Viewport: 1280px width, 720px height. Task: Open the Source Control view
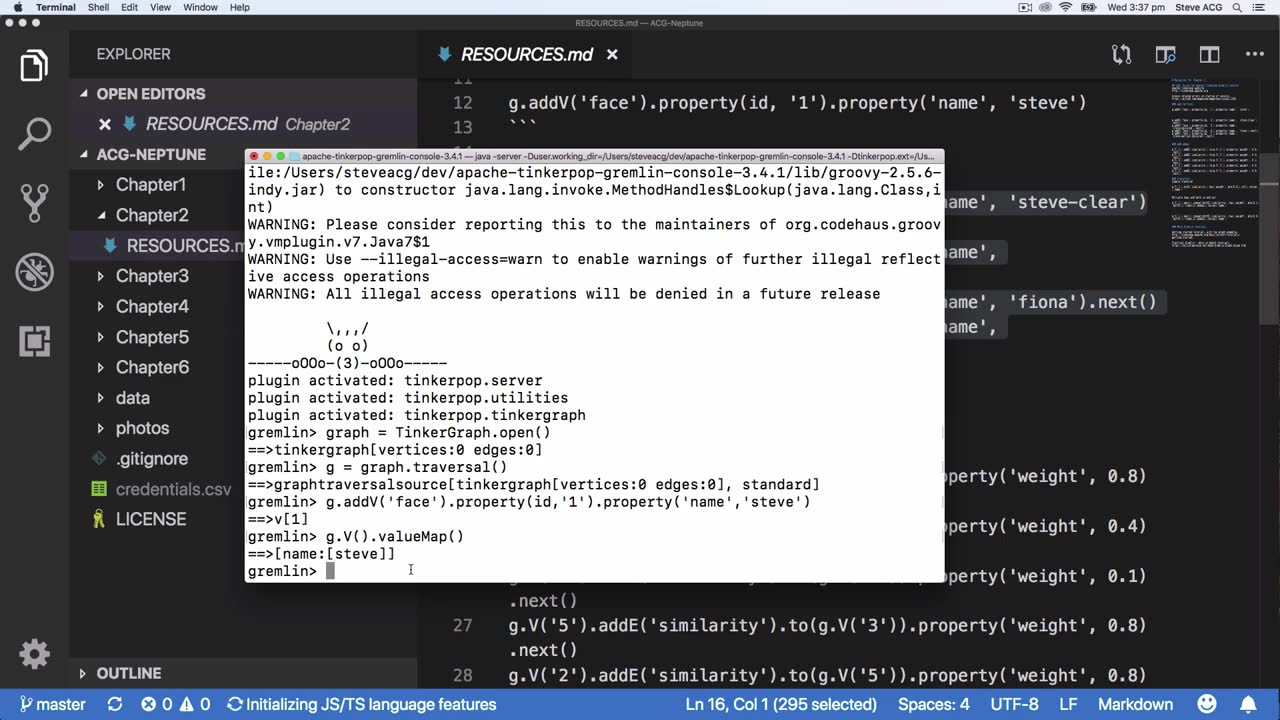click(x=34, y=203)
